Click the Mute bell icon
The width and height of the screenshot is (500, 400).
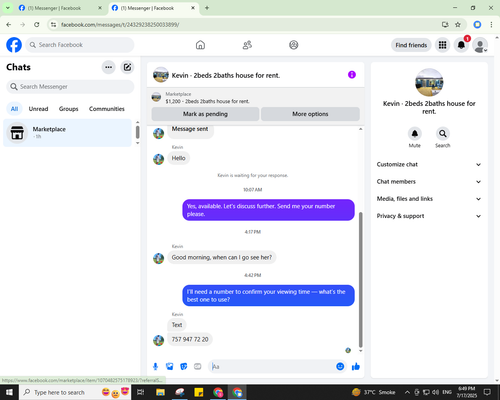(x=415, y=134)
